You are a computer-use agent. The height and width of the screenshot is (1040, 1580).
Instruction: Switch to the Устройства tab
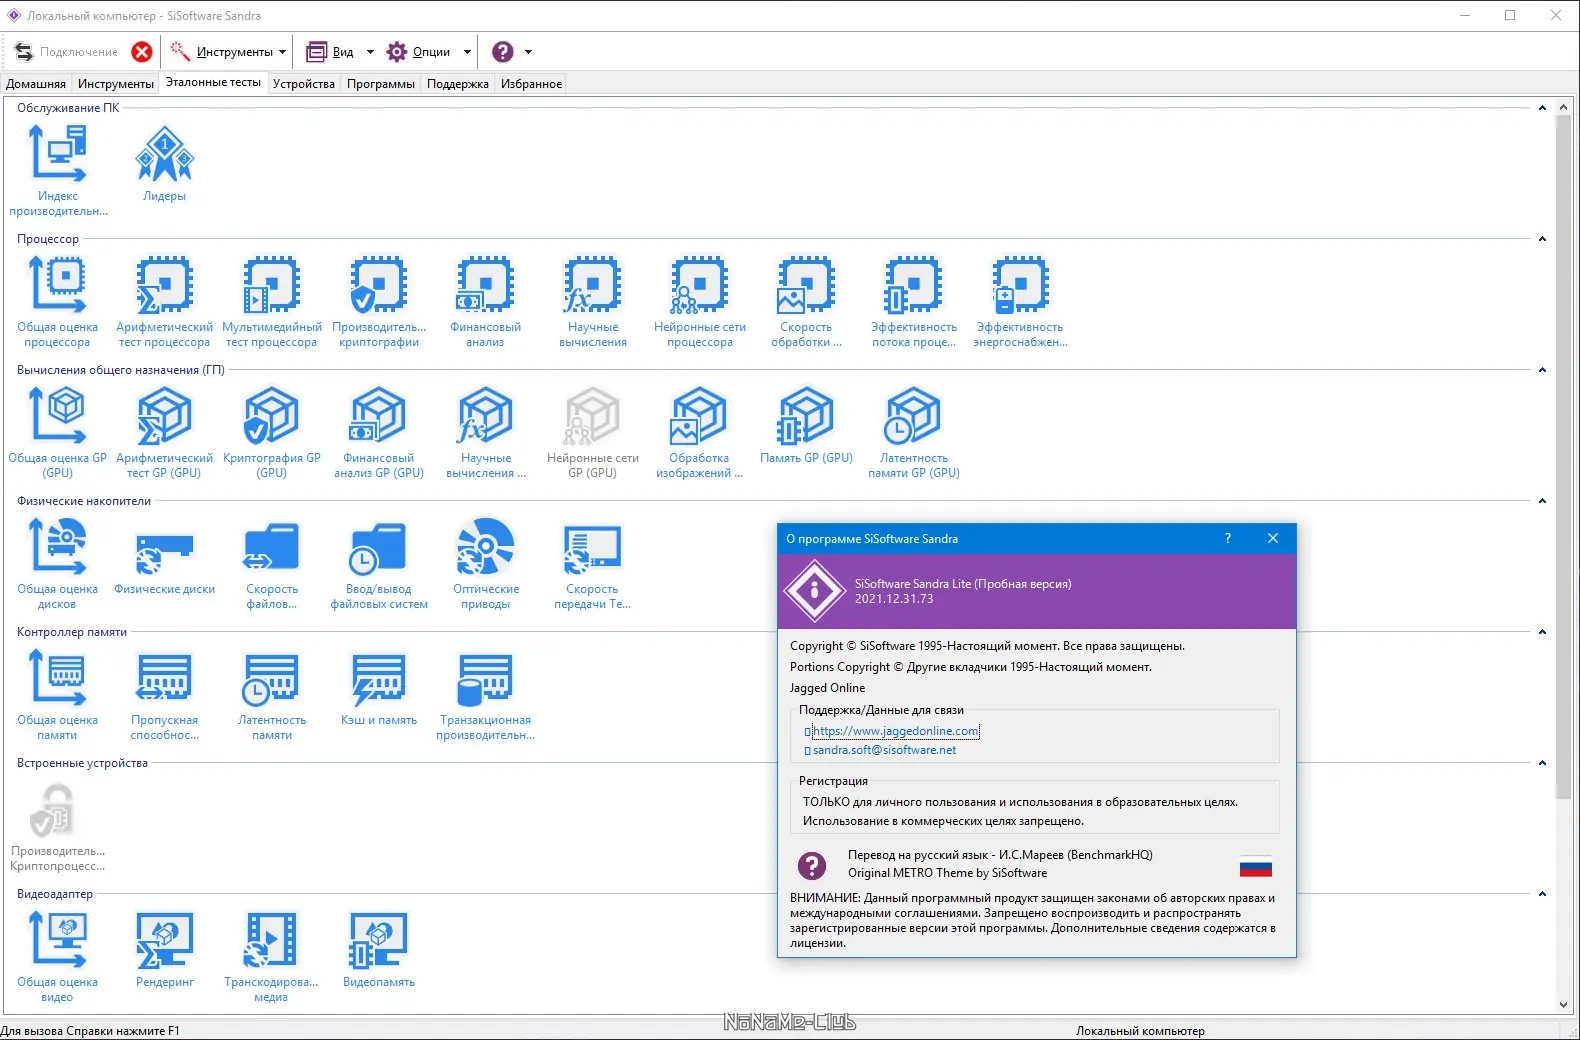[304, 84]
